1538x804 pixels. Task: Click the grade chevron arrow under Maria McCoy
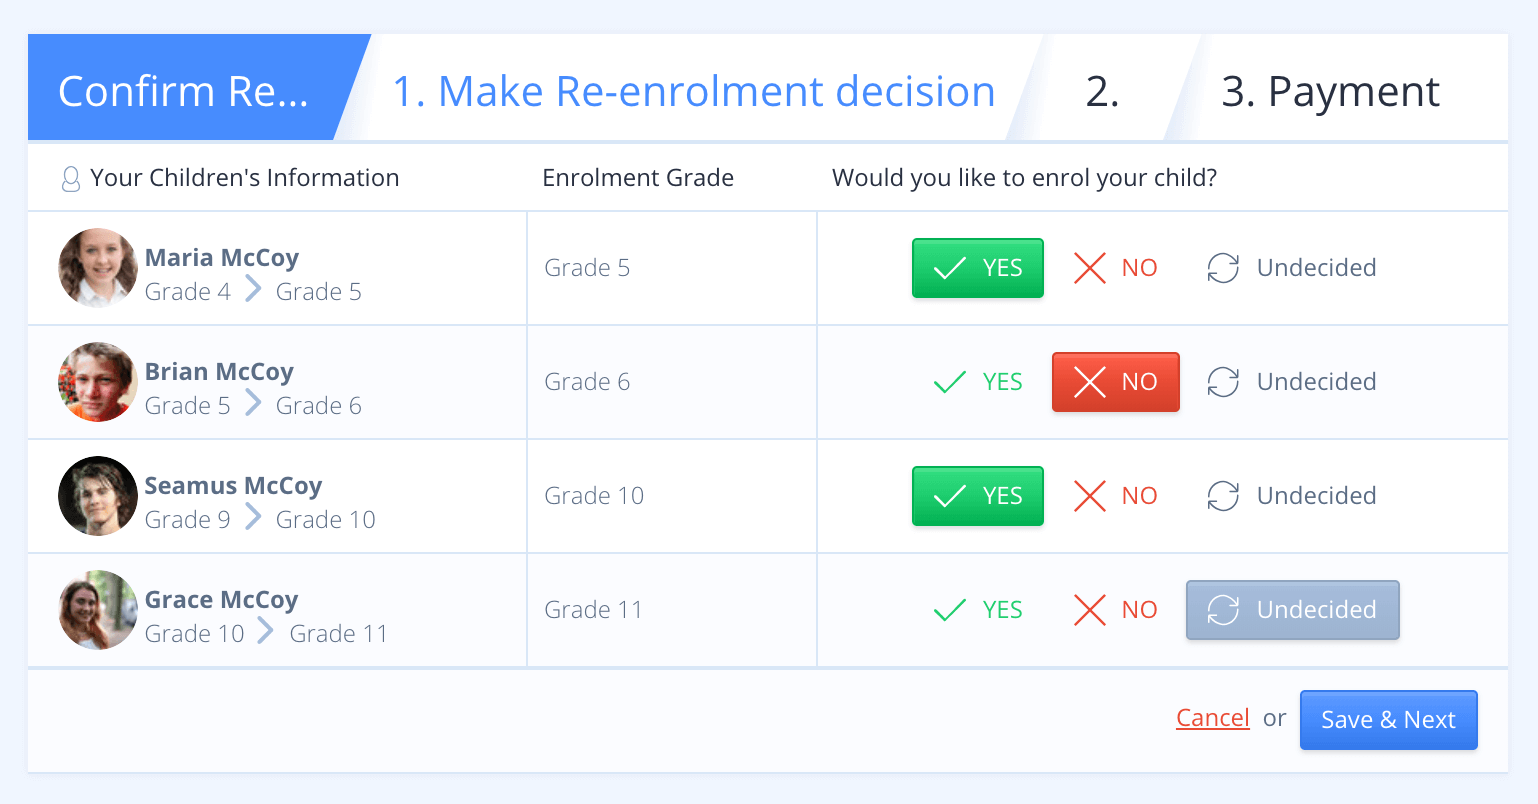254,290
